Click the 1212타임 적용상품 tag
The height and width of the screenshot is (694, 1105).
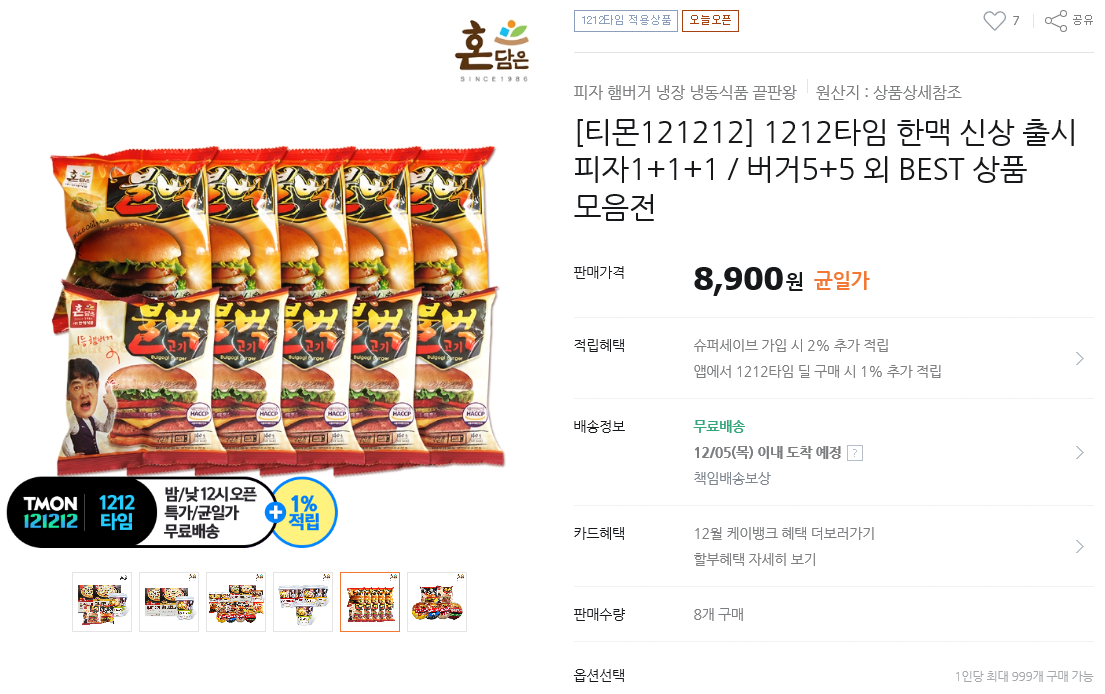click(626, 20)
